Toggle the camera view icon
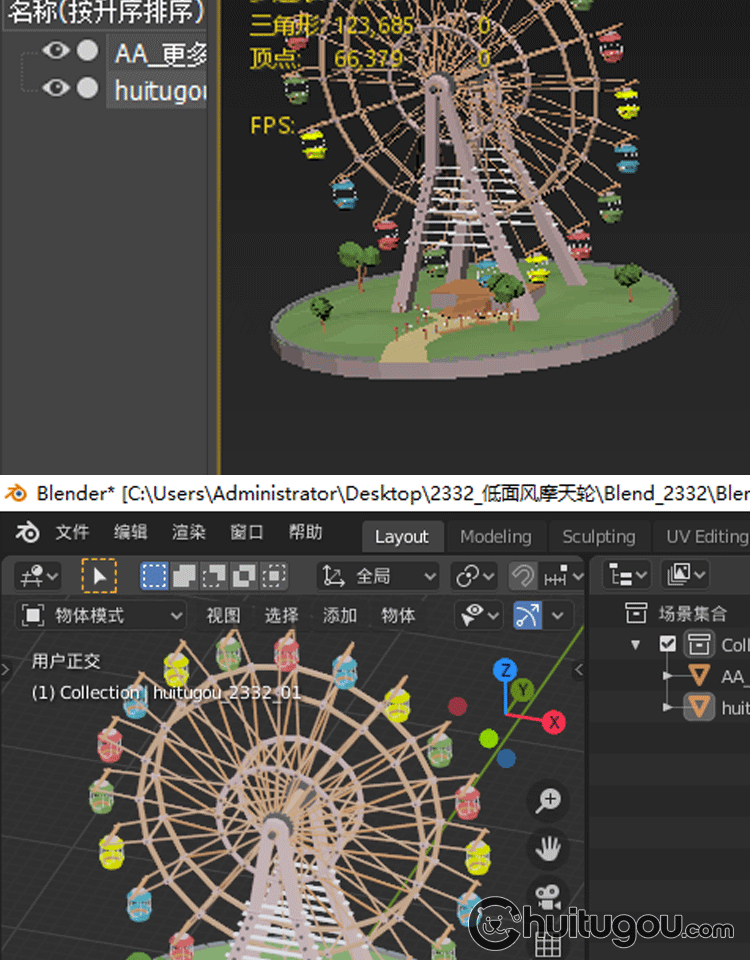Image resolution: width=750 pixels, height=960 pixels. pos(547,896)
